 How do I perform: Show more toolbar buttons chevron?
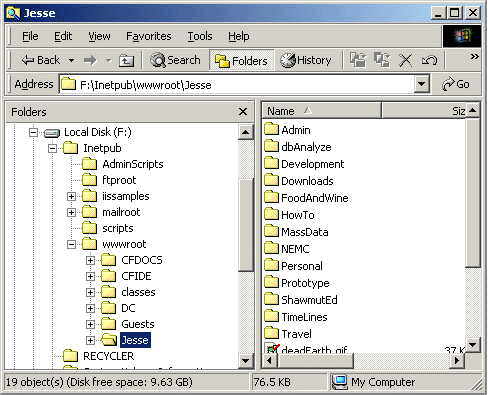[474, 57]
